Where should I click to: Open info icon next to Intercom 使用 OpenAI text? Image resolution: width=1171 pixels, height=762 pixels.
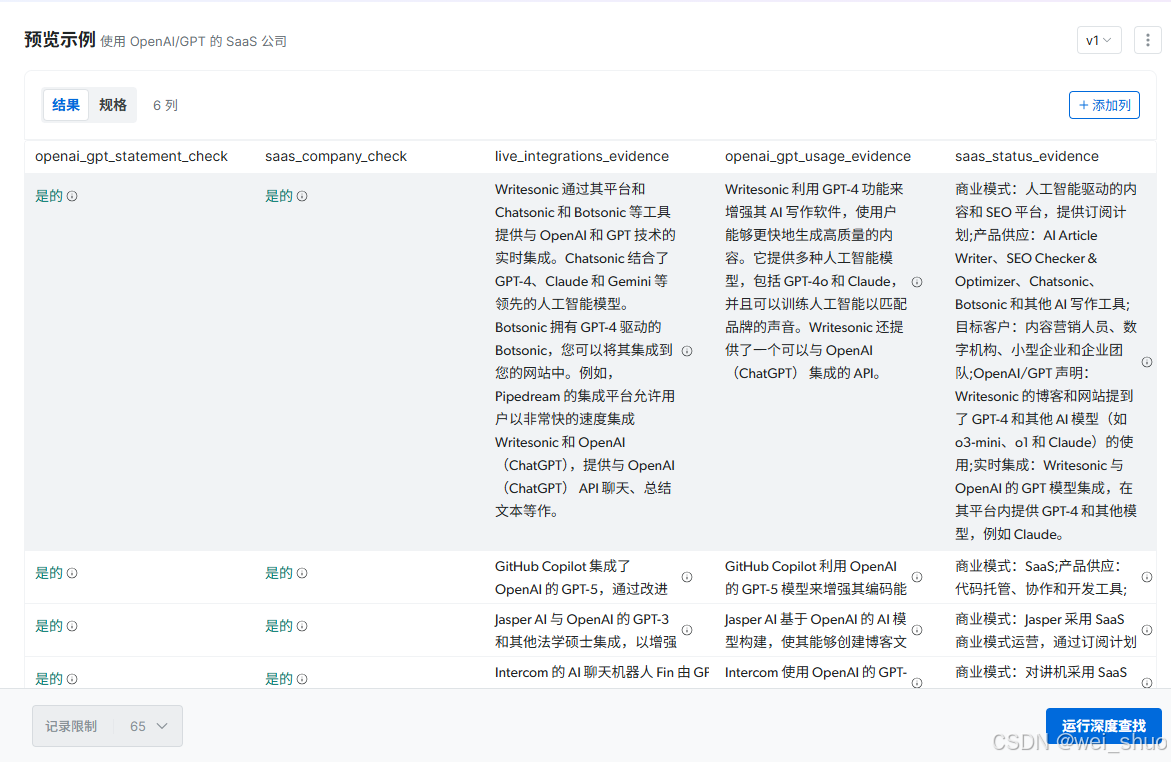coord(917,683)
